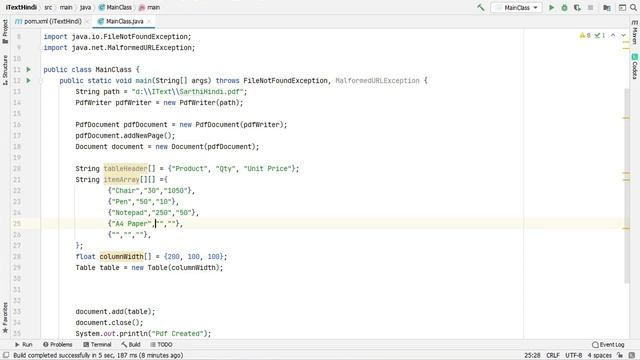Image resolution: width=640 pixels, height=360 pixels.
Task: Toggle tool window bars icon at status bar left
Action: (x=6, y=356)
